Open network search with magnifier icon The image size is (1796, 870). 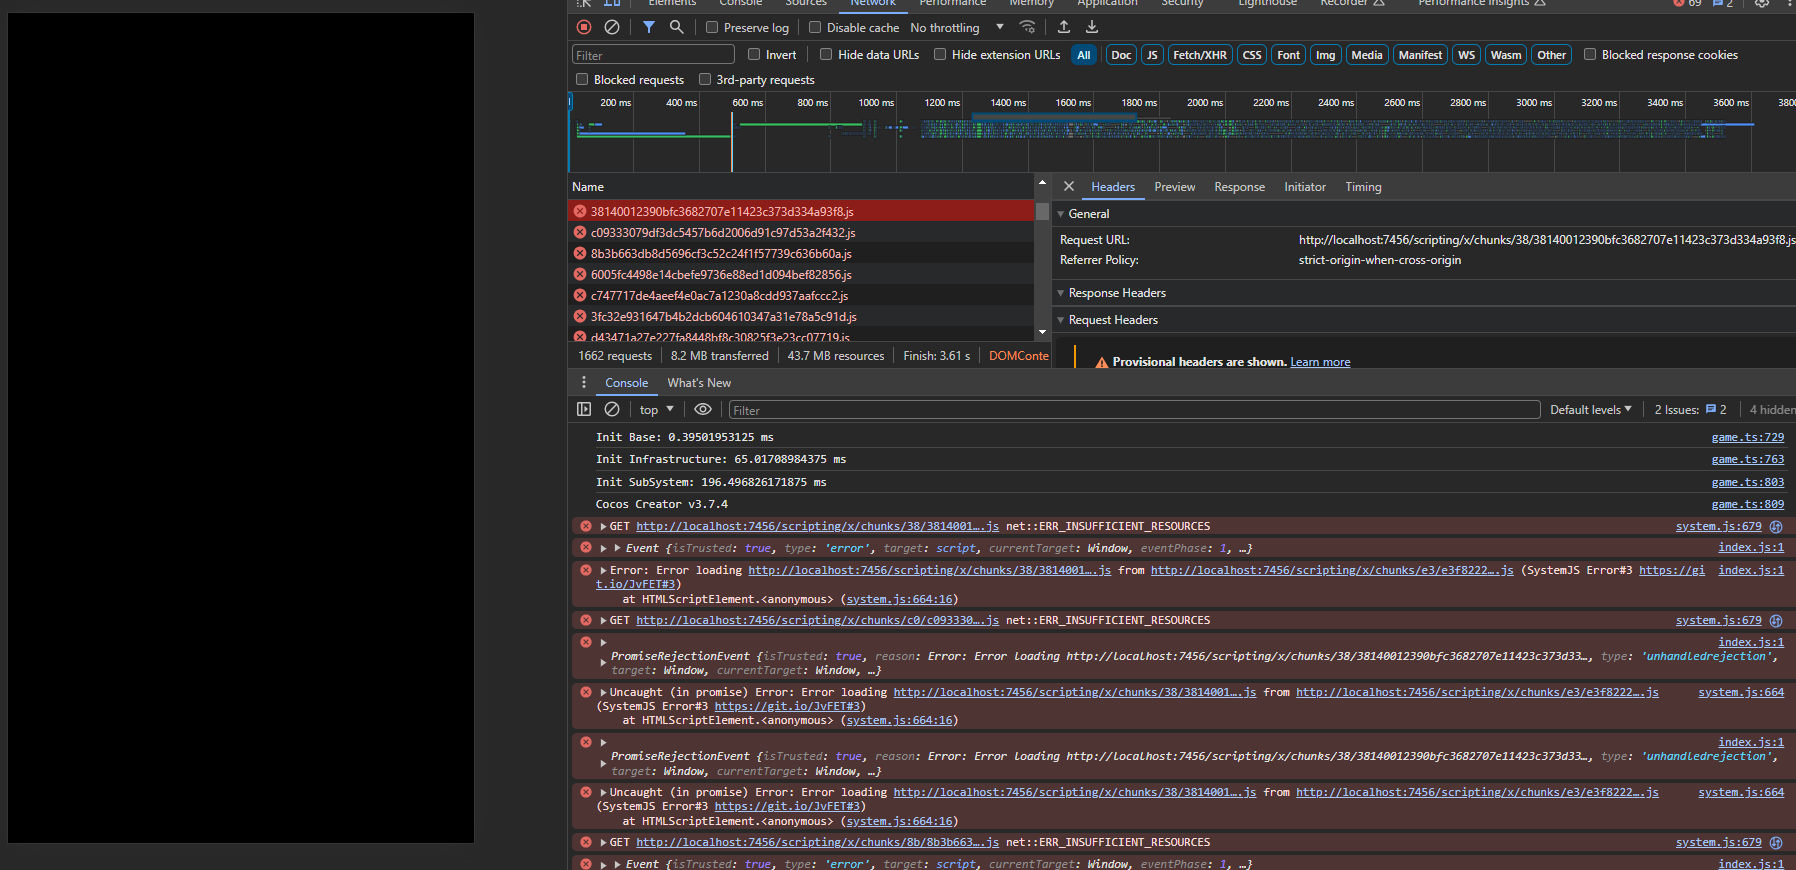677,27
